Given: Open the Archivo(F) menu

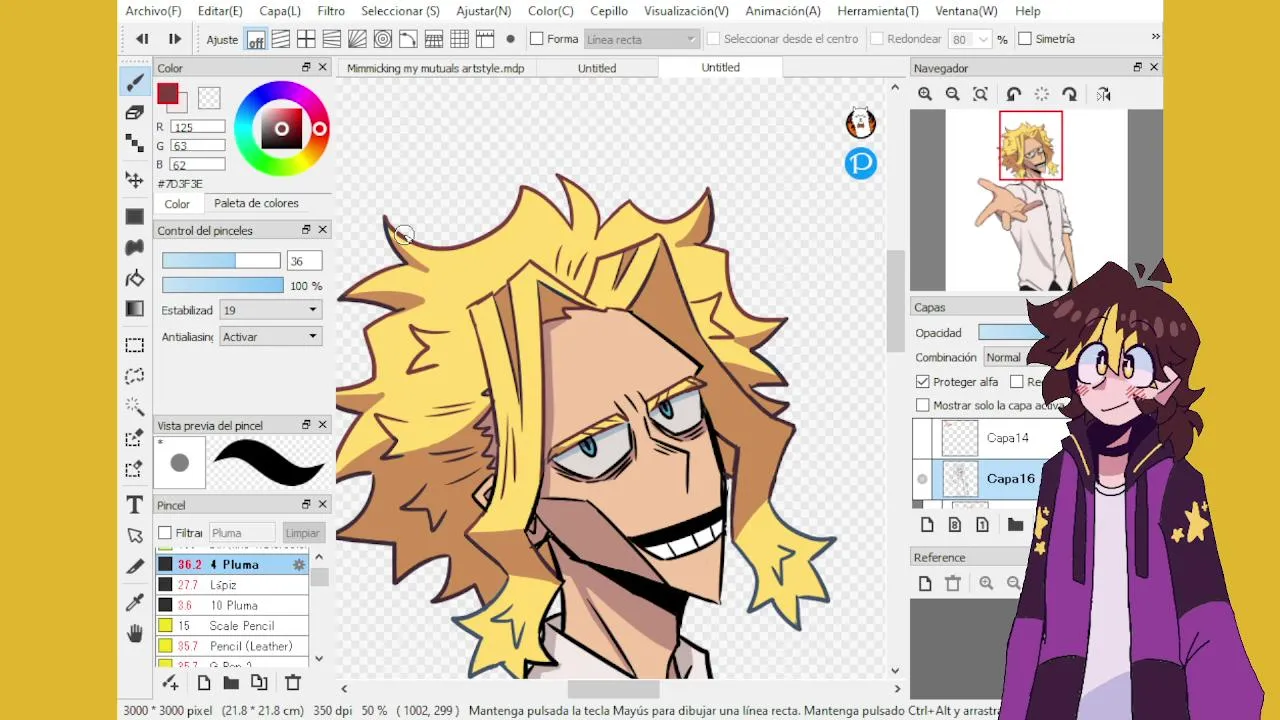Looking at the screenshot, I should click(153, 11).
